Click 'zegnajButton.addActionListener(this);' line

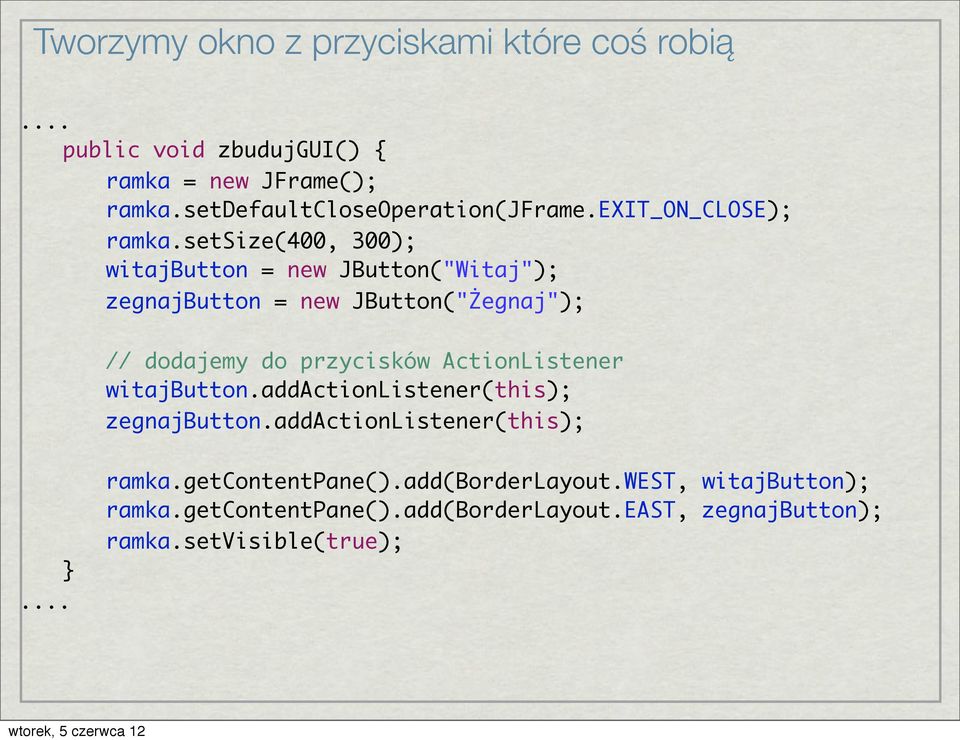(344, 421)
